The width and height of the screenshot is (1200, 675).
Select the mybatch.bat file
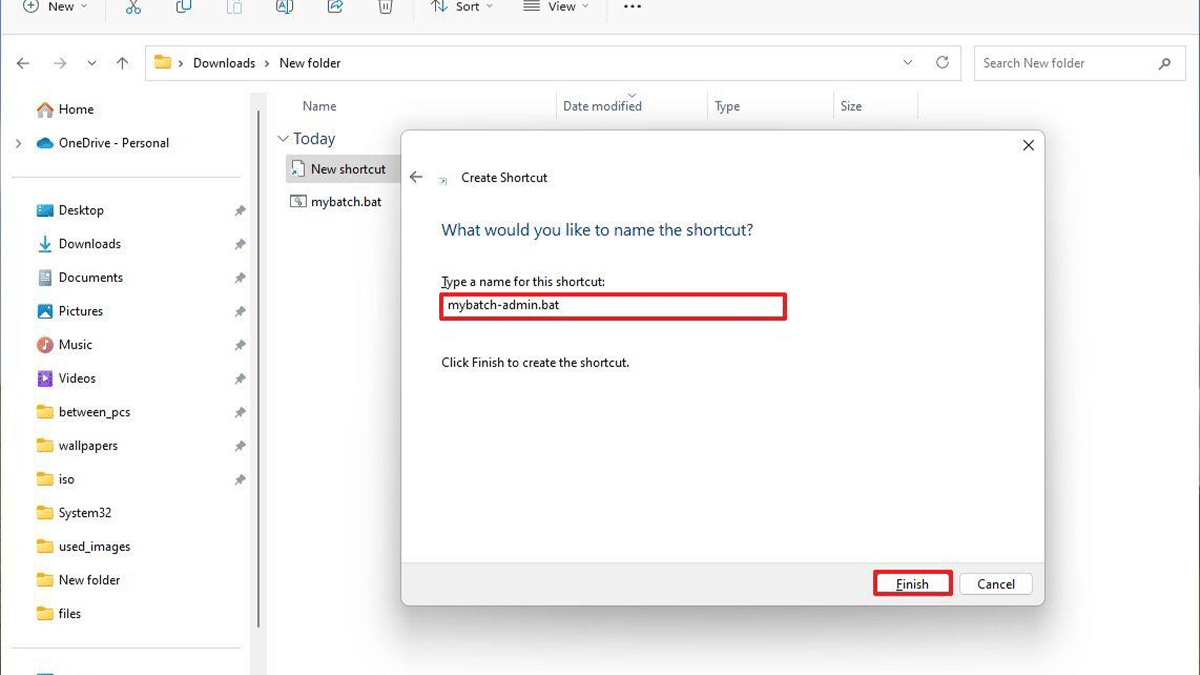point(345,202)
